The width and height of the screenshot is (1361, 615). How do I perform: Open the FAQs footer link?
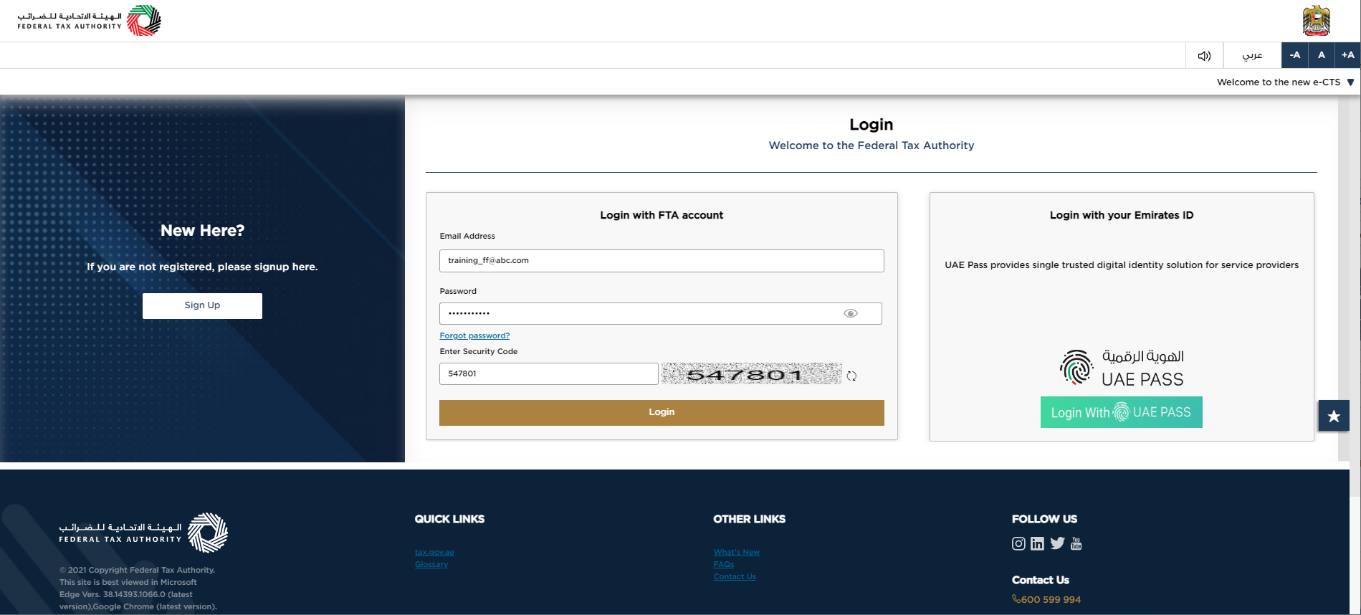tap(724, 565)
